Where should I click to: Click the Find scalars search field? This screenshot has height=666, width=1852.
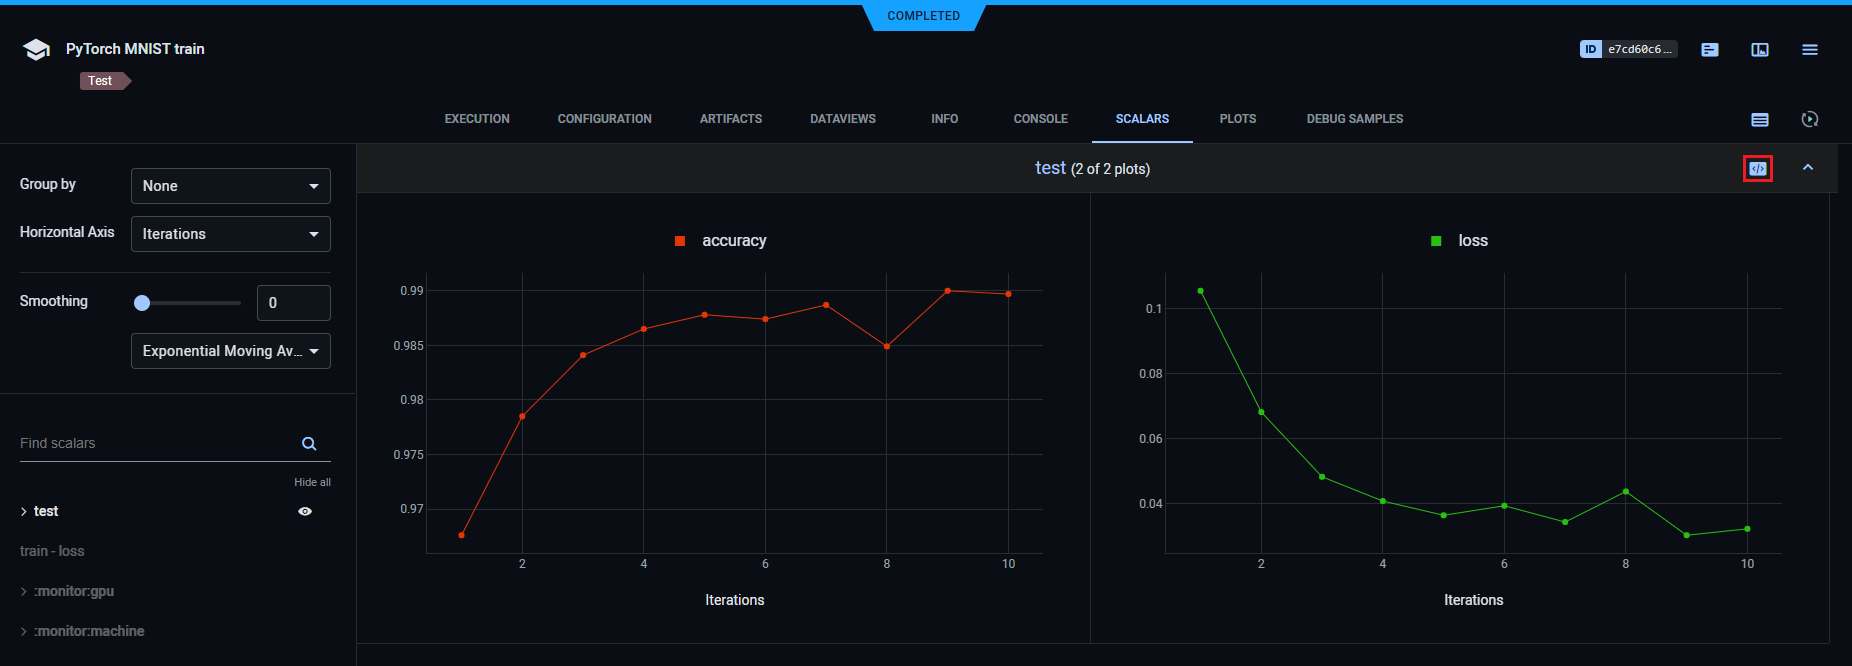pos(155,443)
